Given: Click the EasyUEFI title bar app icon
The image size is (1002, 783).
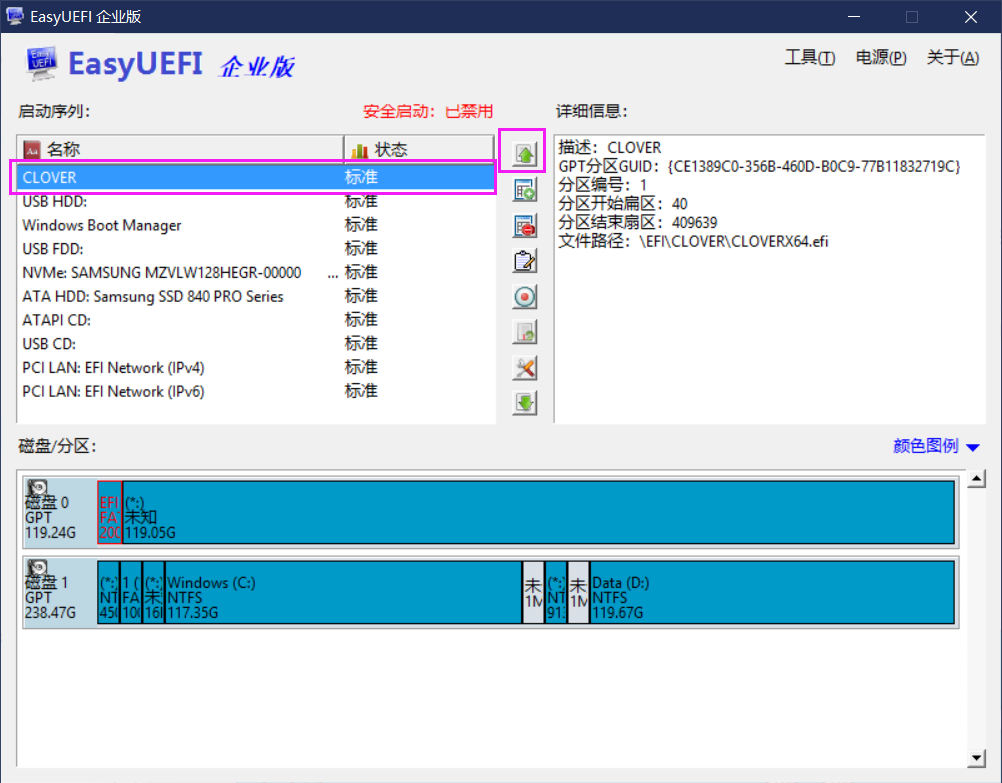Looking at the screenshot, I should click(x=14, y=16).
